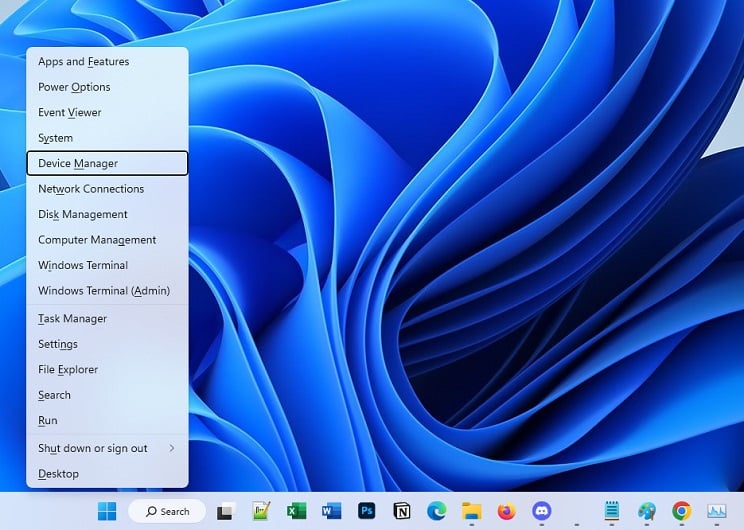Open Excel from the taskbar
Image resolution: width=744 pixels, height=530 pixels.
click(296, 511)
